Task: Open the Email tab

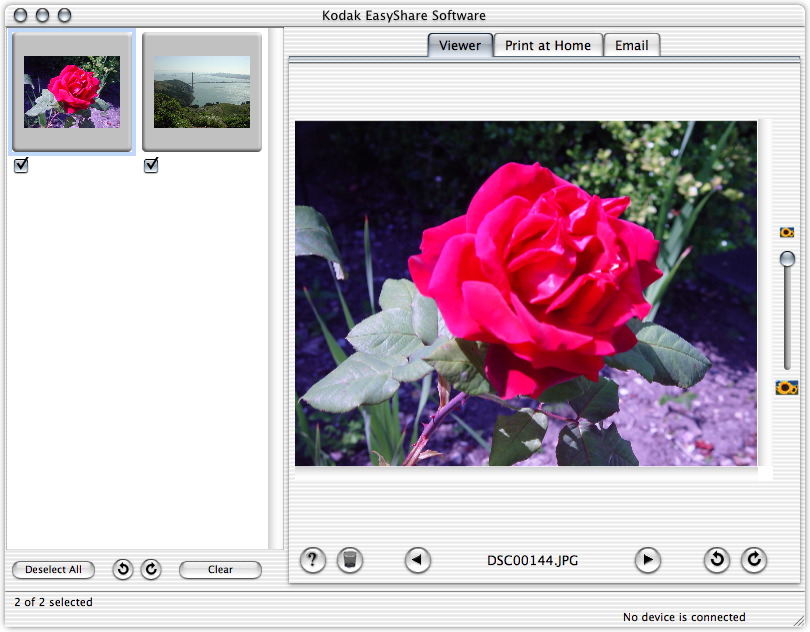Action: (631, 45)
